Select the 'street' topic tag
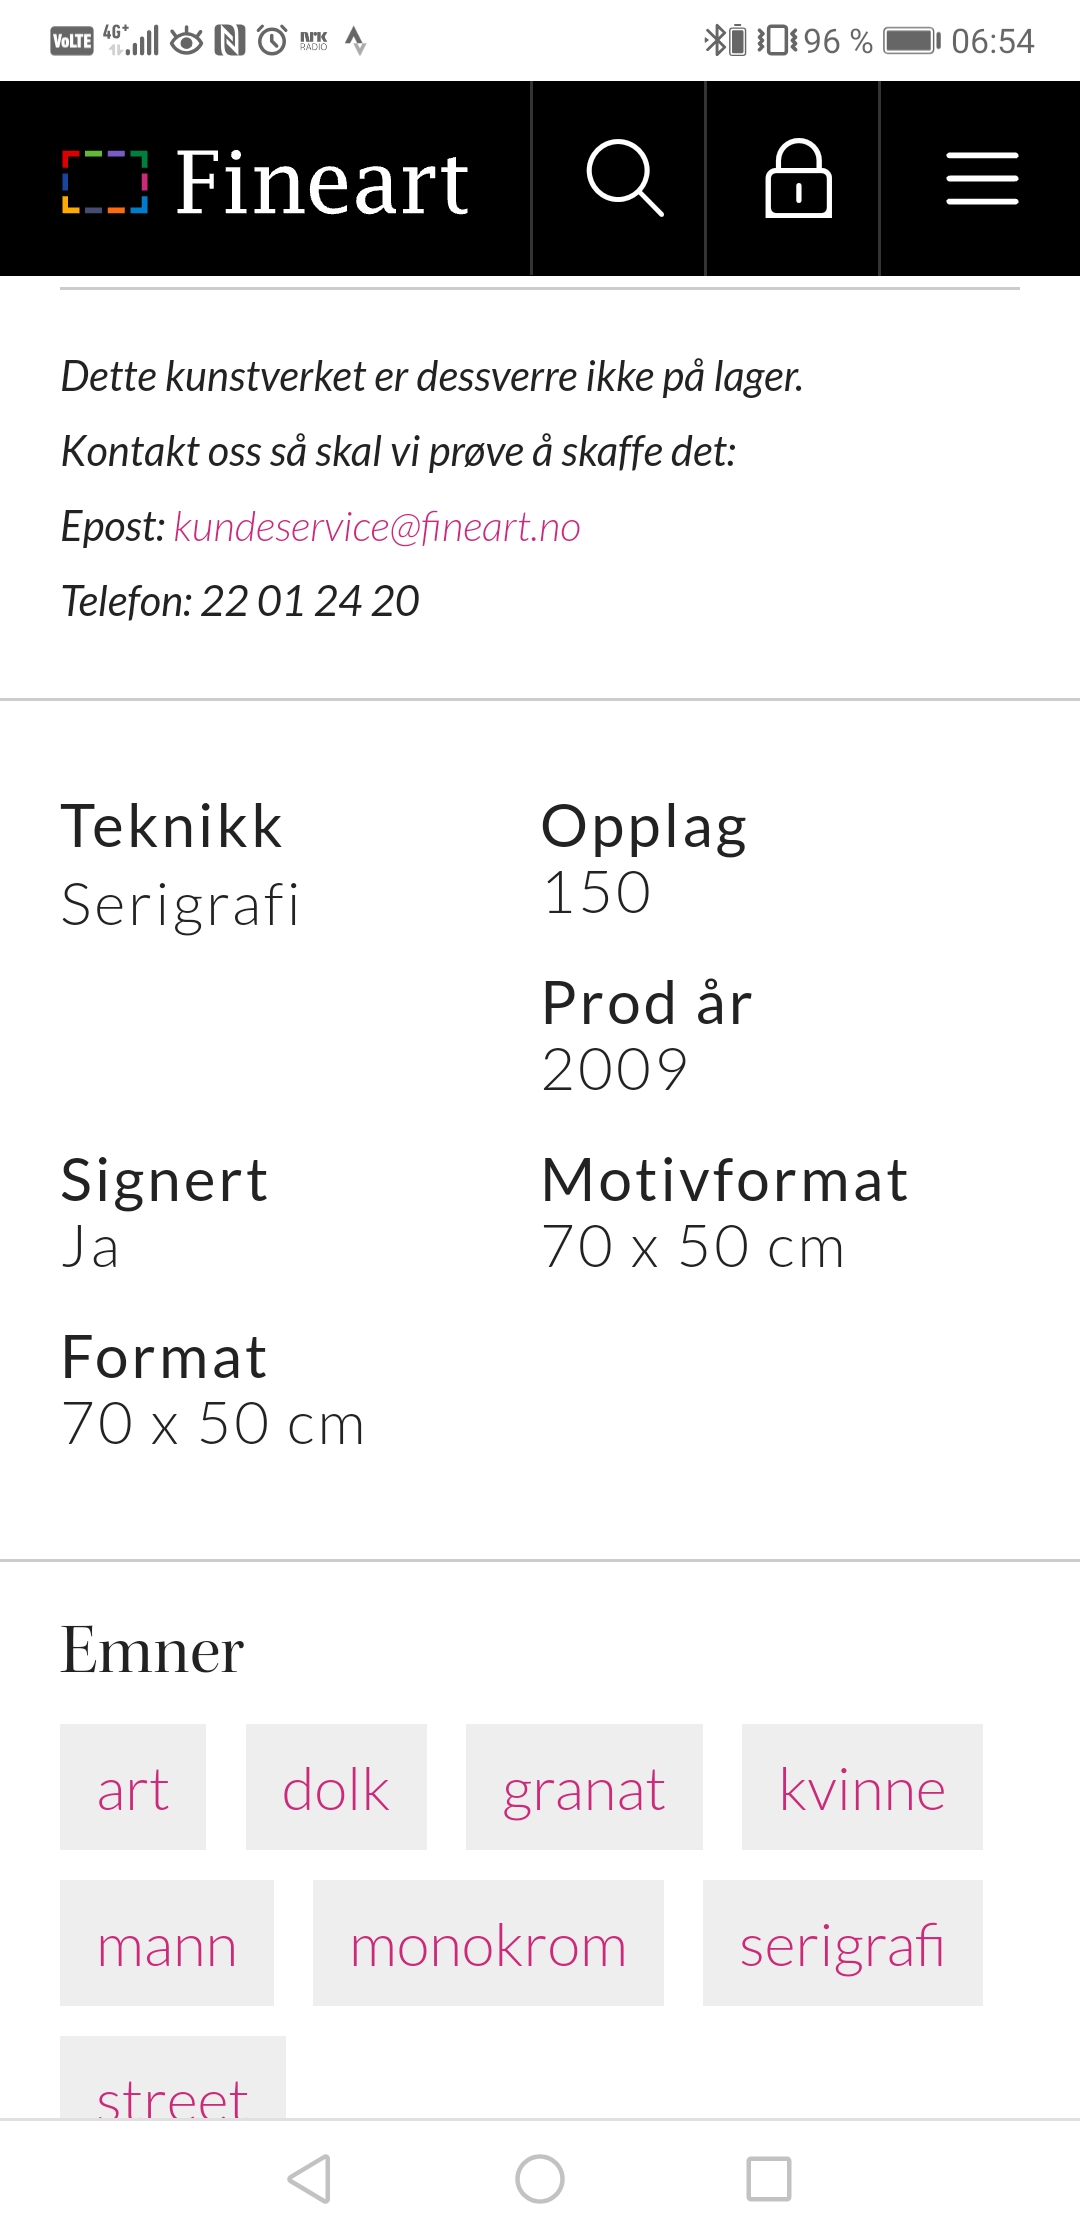The height and width of the screenshot is (2240, 1080). [173, 2078]
